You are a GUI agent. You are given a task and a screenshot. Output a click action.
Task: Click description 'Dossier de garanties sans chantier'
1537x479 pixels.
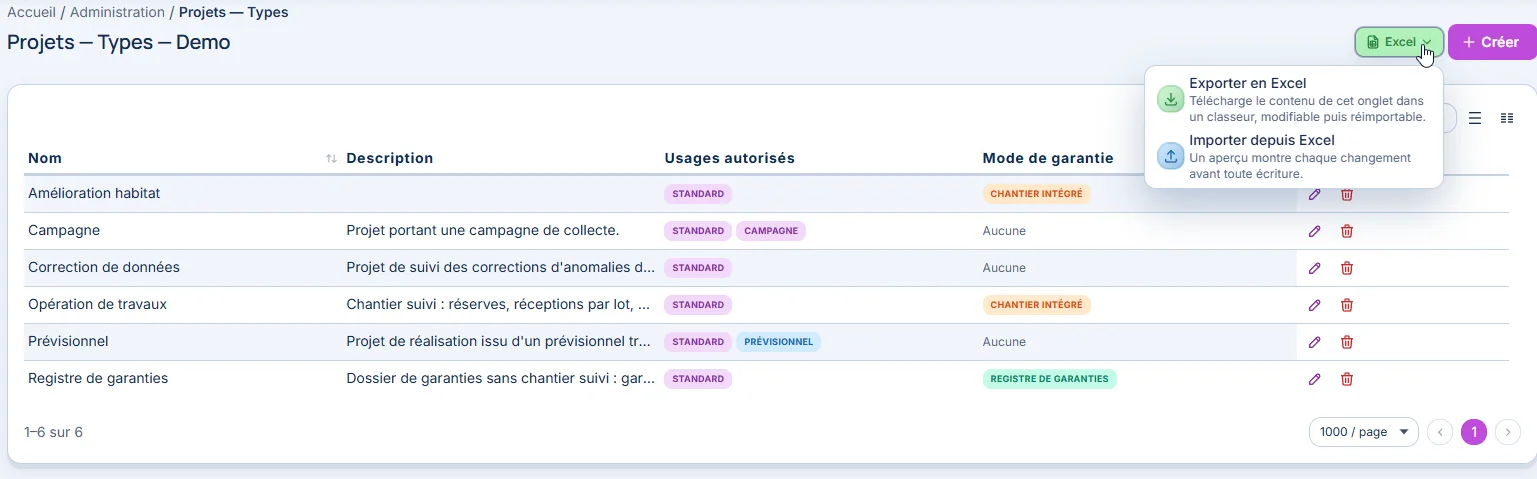coord(501,378)
